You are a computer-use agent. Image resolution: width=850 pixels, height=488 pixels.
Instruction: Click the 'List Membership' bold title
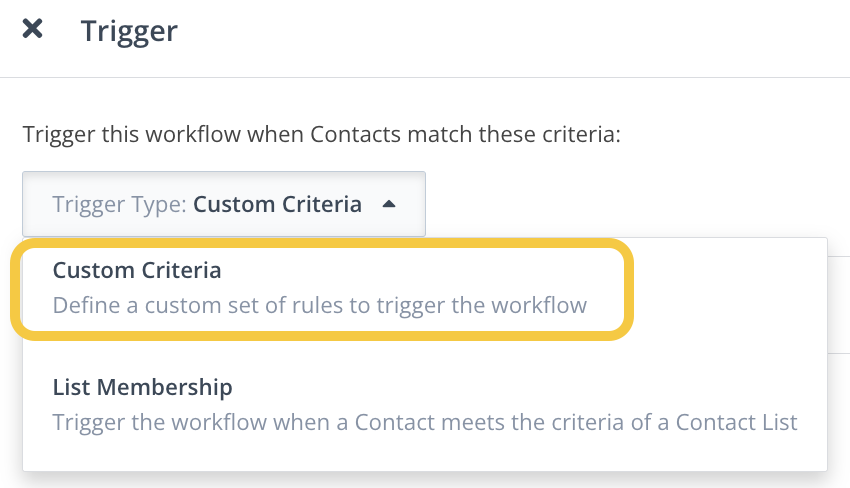point(142,386)
